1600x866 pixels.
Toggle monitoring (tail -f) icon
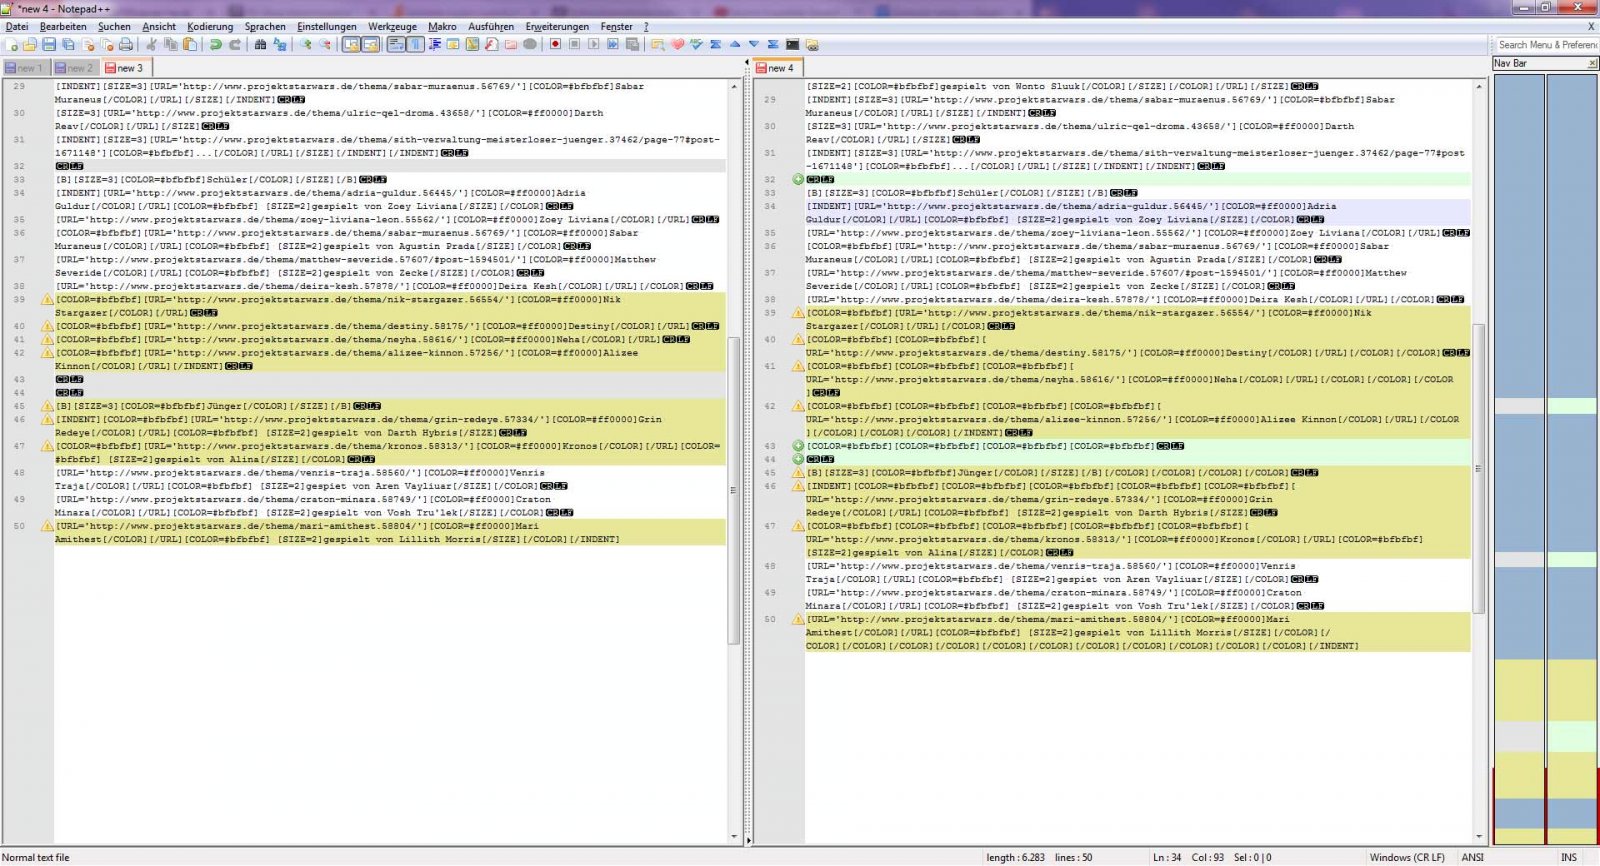530,44
